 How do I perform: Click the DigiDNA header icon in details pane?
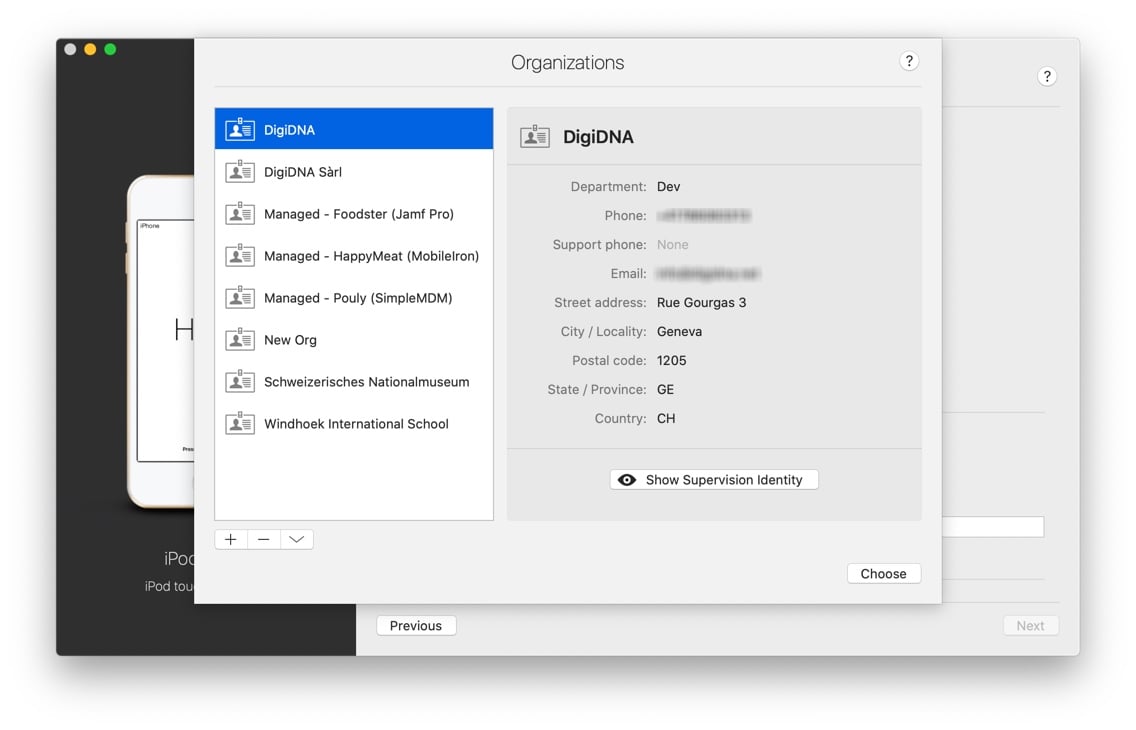click(x=535, y=136)
